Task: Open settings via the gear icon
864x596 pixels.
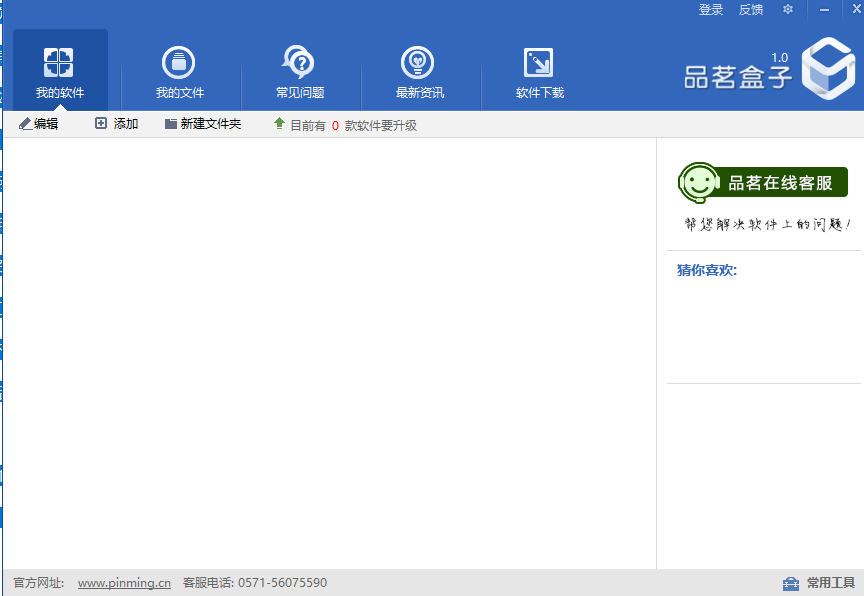Action: (788, 9)
